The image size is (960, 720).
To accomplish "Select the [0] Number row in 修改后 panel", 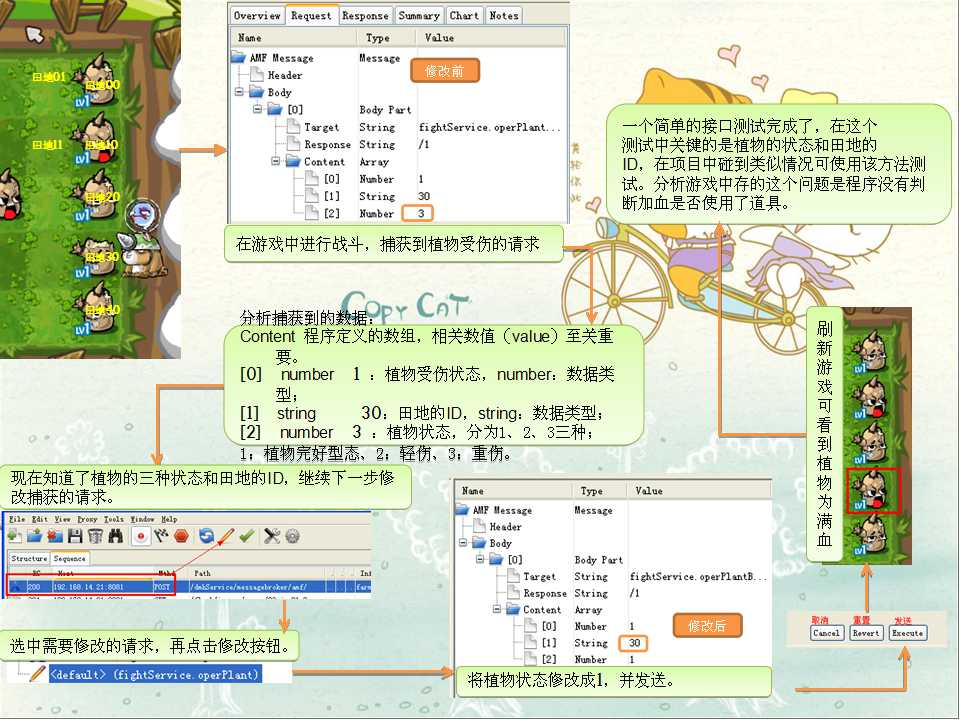I will pos(612,626).
